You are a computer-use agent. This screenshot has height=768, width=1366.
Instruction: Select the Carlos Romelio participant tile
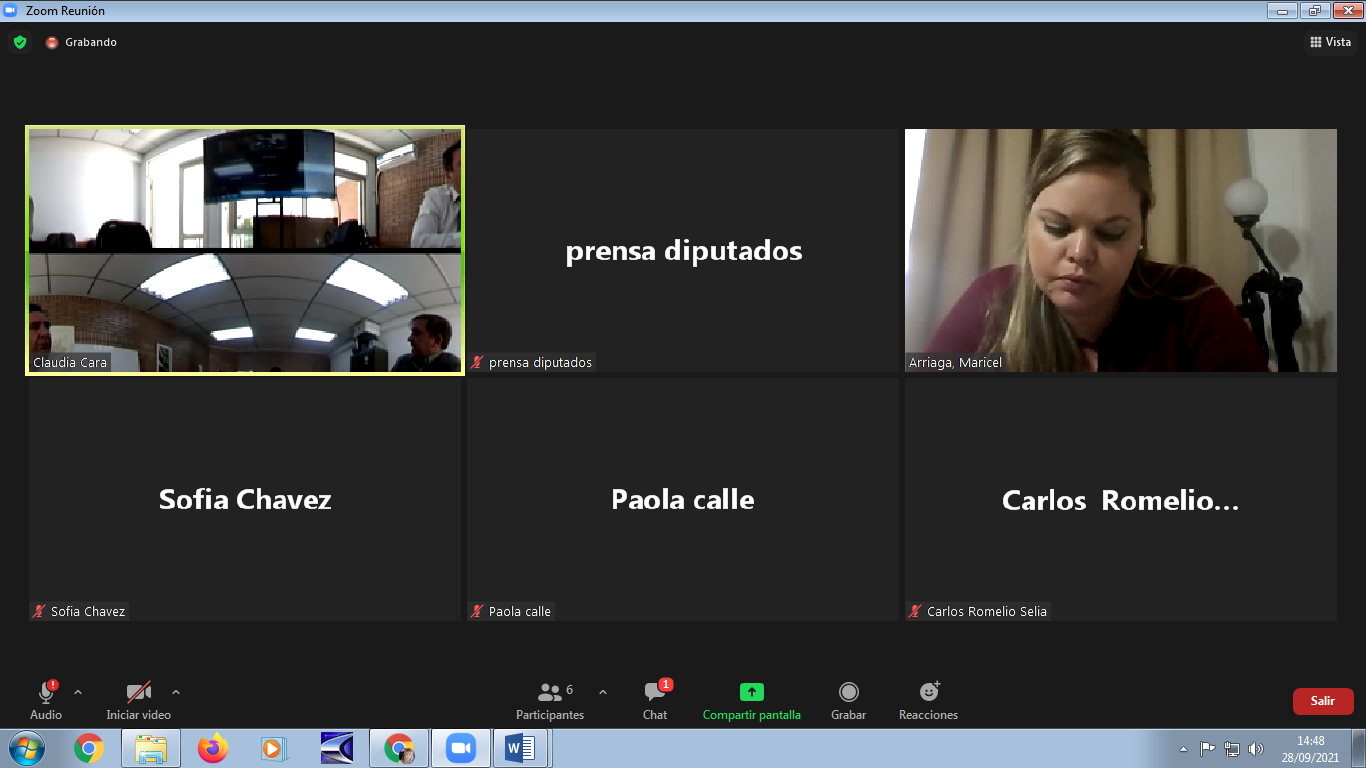tap(1121, 499)
